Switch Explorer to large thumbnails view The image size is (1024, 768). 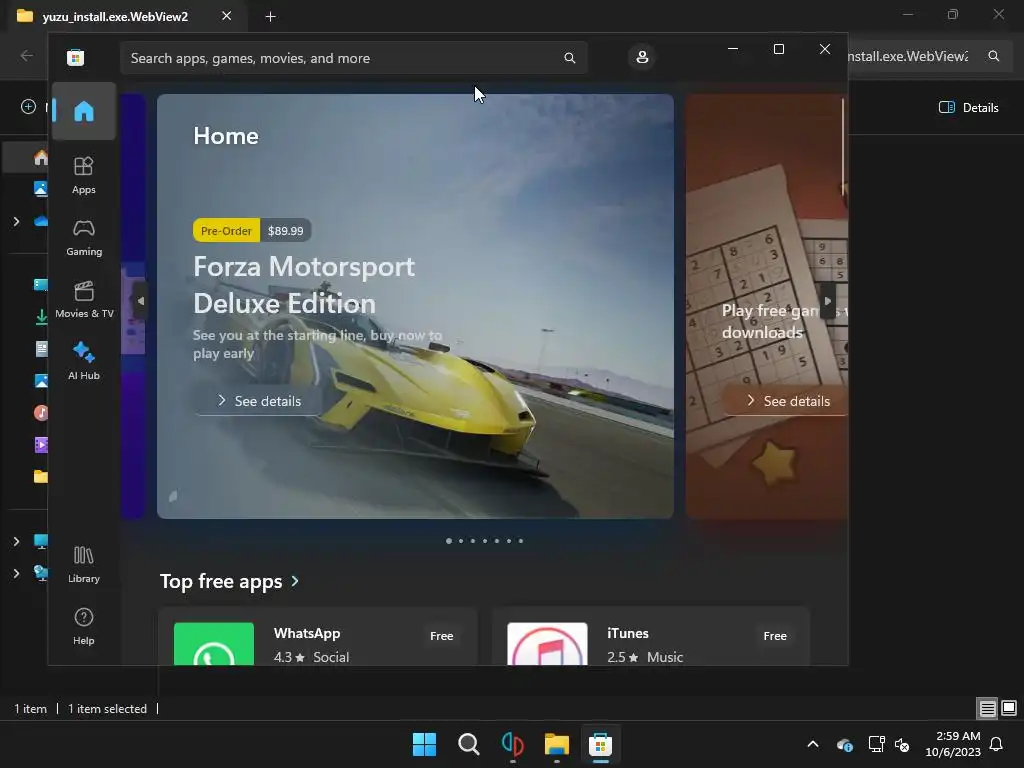(x=1009, y=709)
